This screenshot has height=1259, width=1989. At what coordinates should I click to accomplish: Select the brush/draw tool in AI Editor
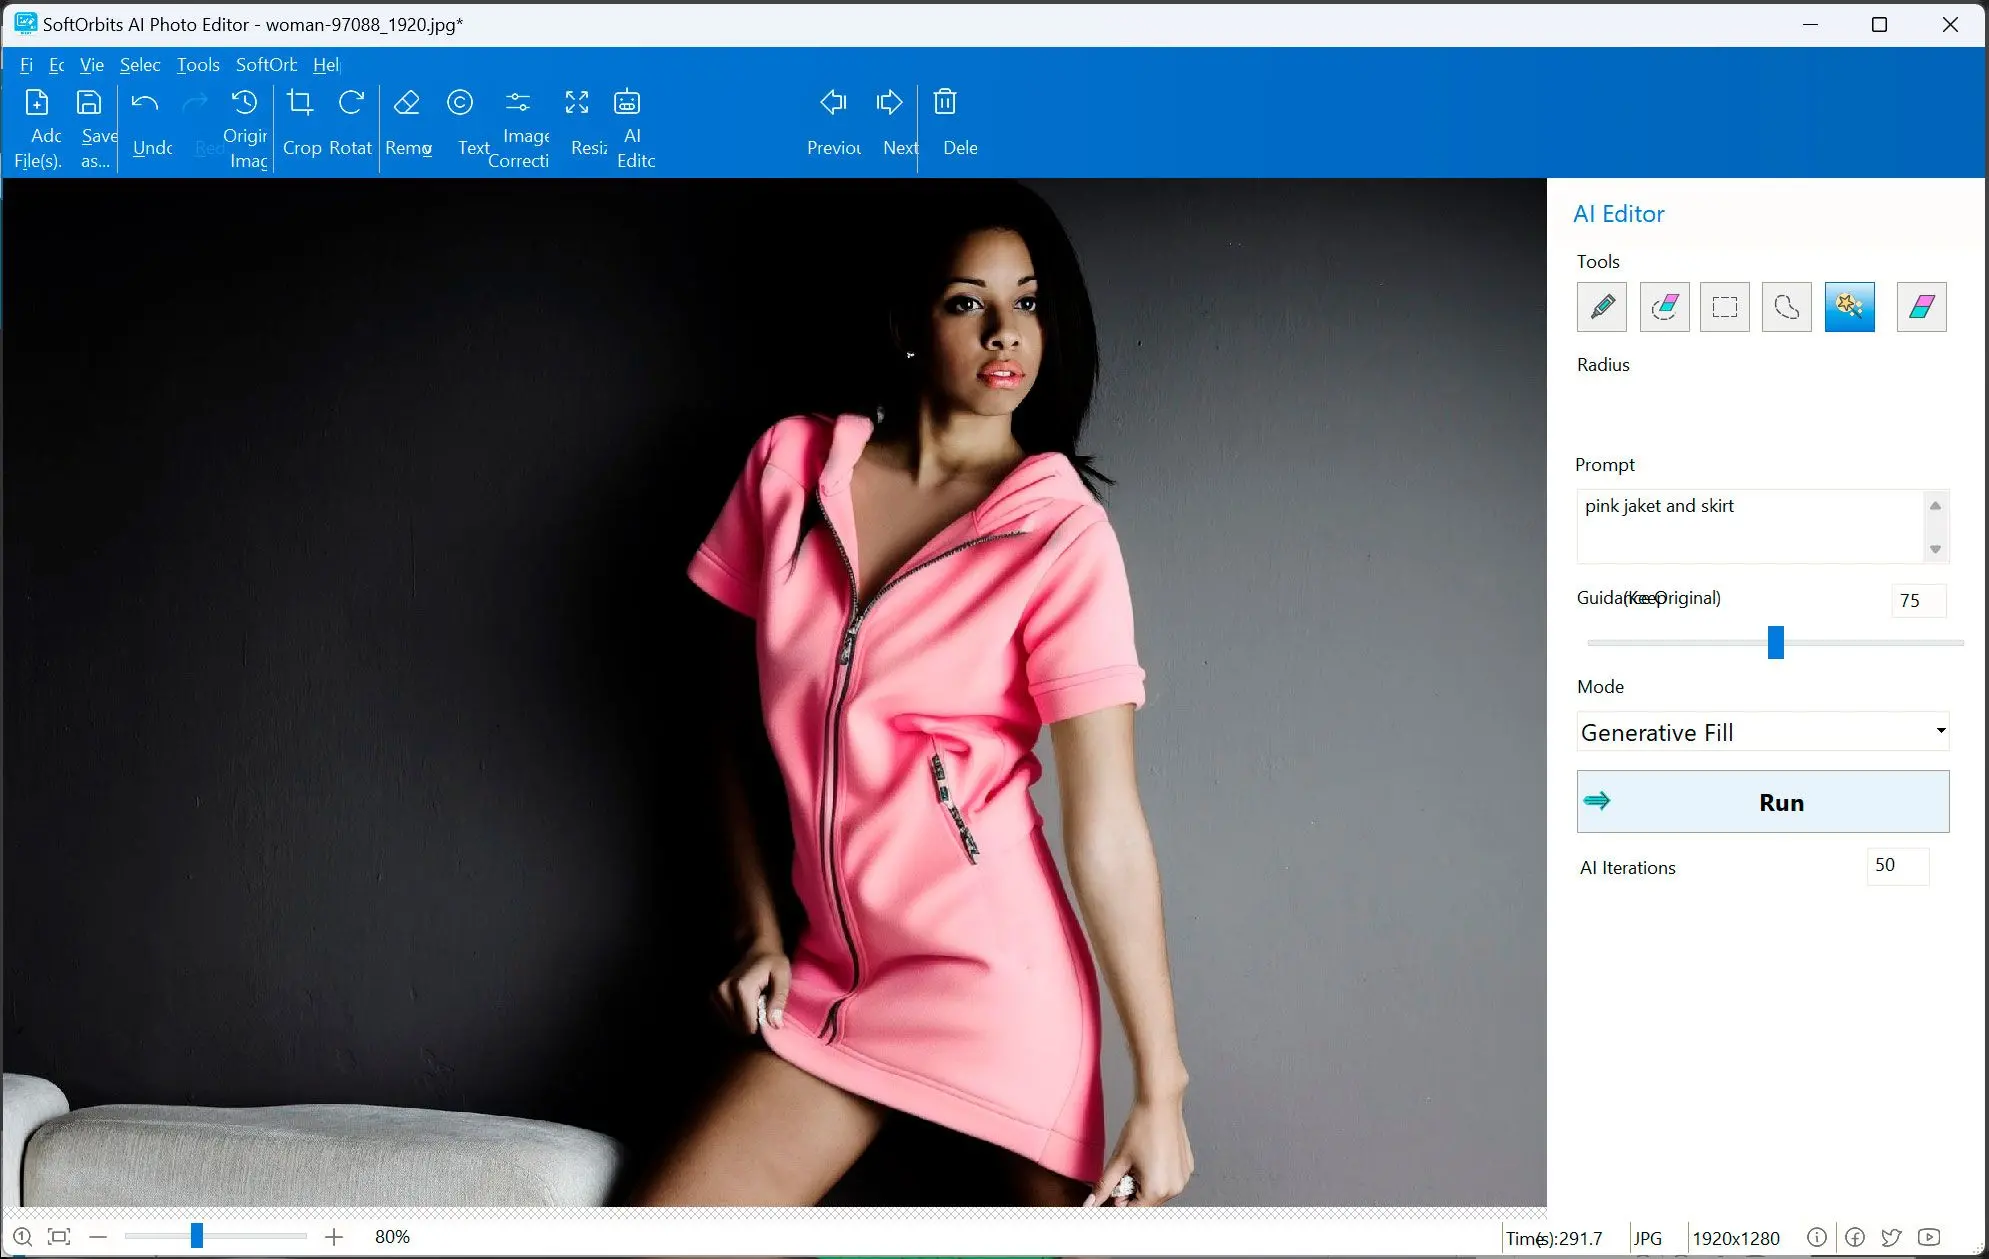point(1602,306)
